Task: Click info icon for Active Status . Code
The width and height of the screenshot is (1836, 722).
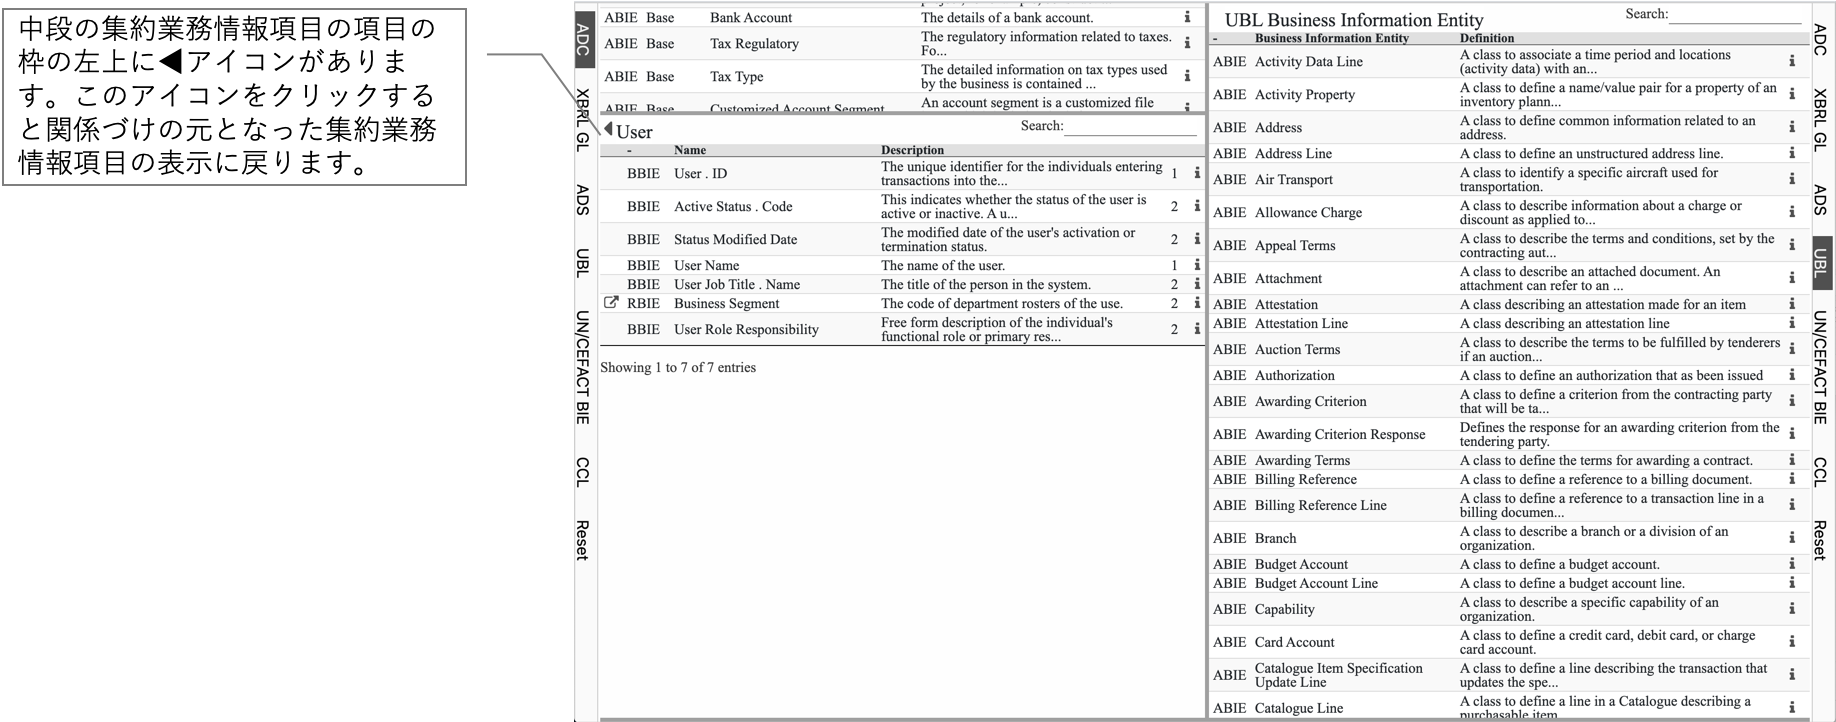Action: 1196,206
